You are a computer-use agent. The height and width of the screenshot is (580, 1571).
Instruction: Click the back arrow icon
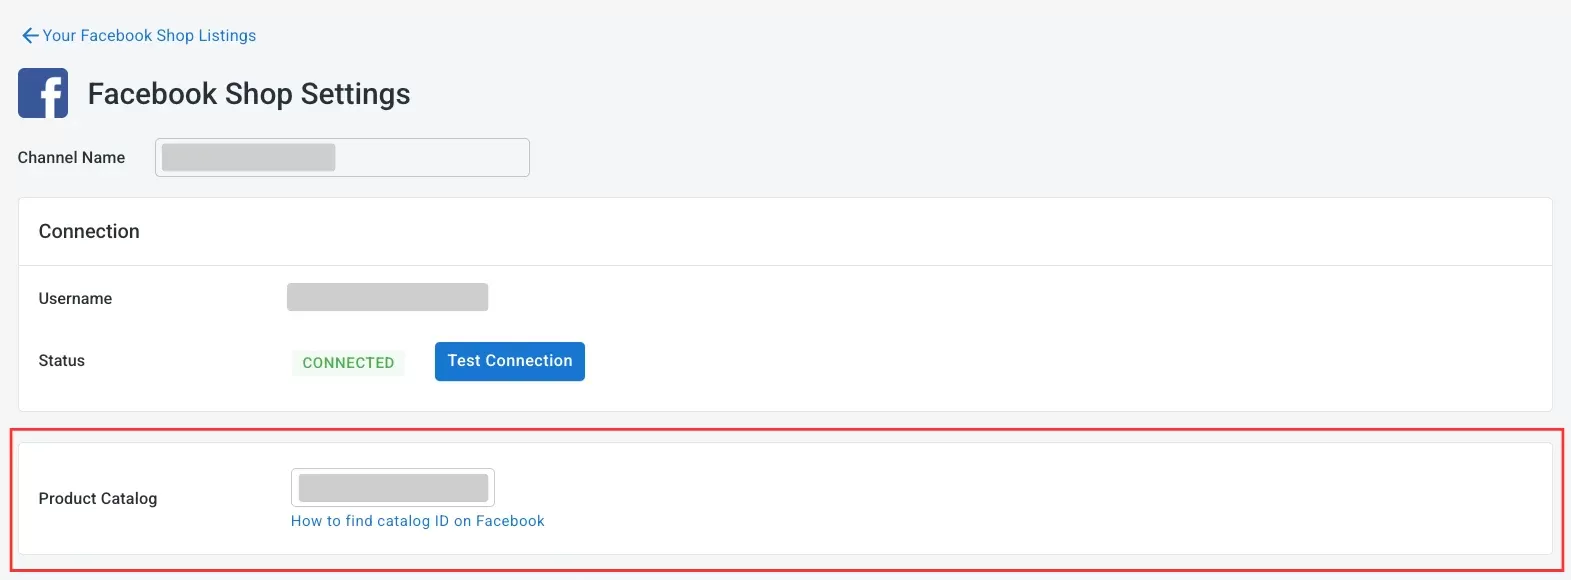click(x=30, y=36)
